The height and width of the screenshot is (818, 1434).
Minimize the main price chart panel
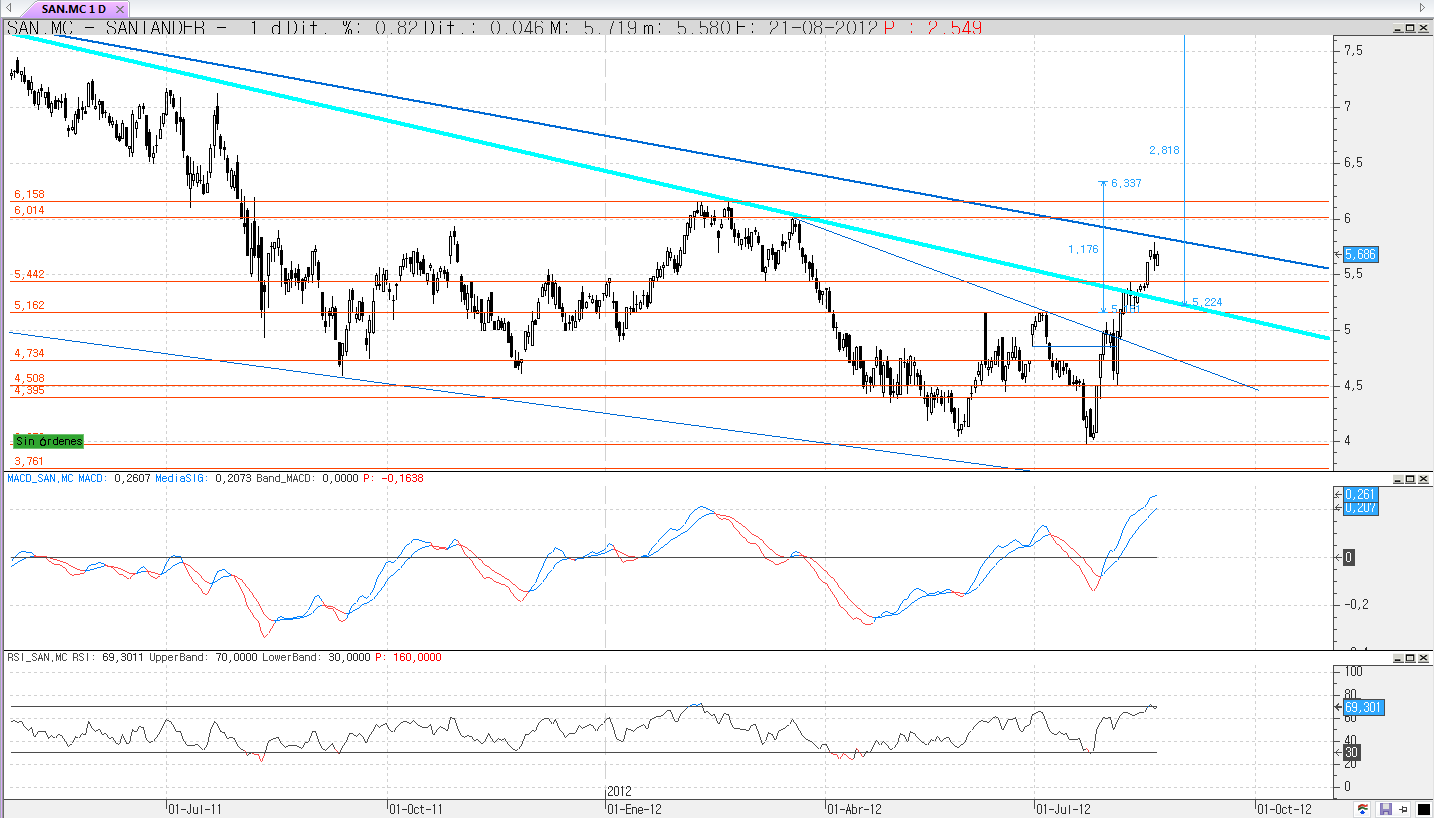pos(1399,28)
